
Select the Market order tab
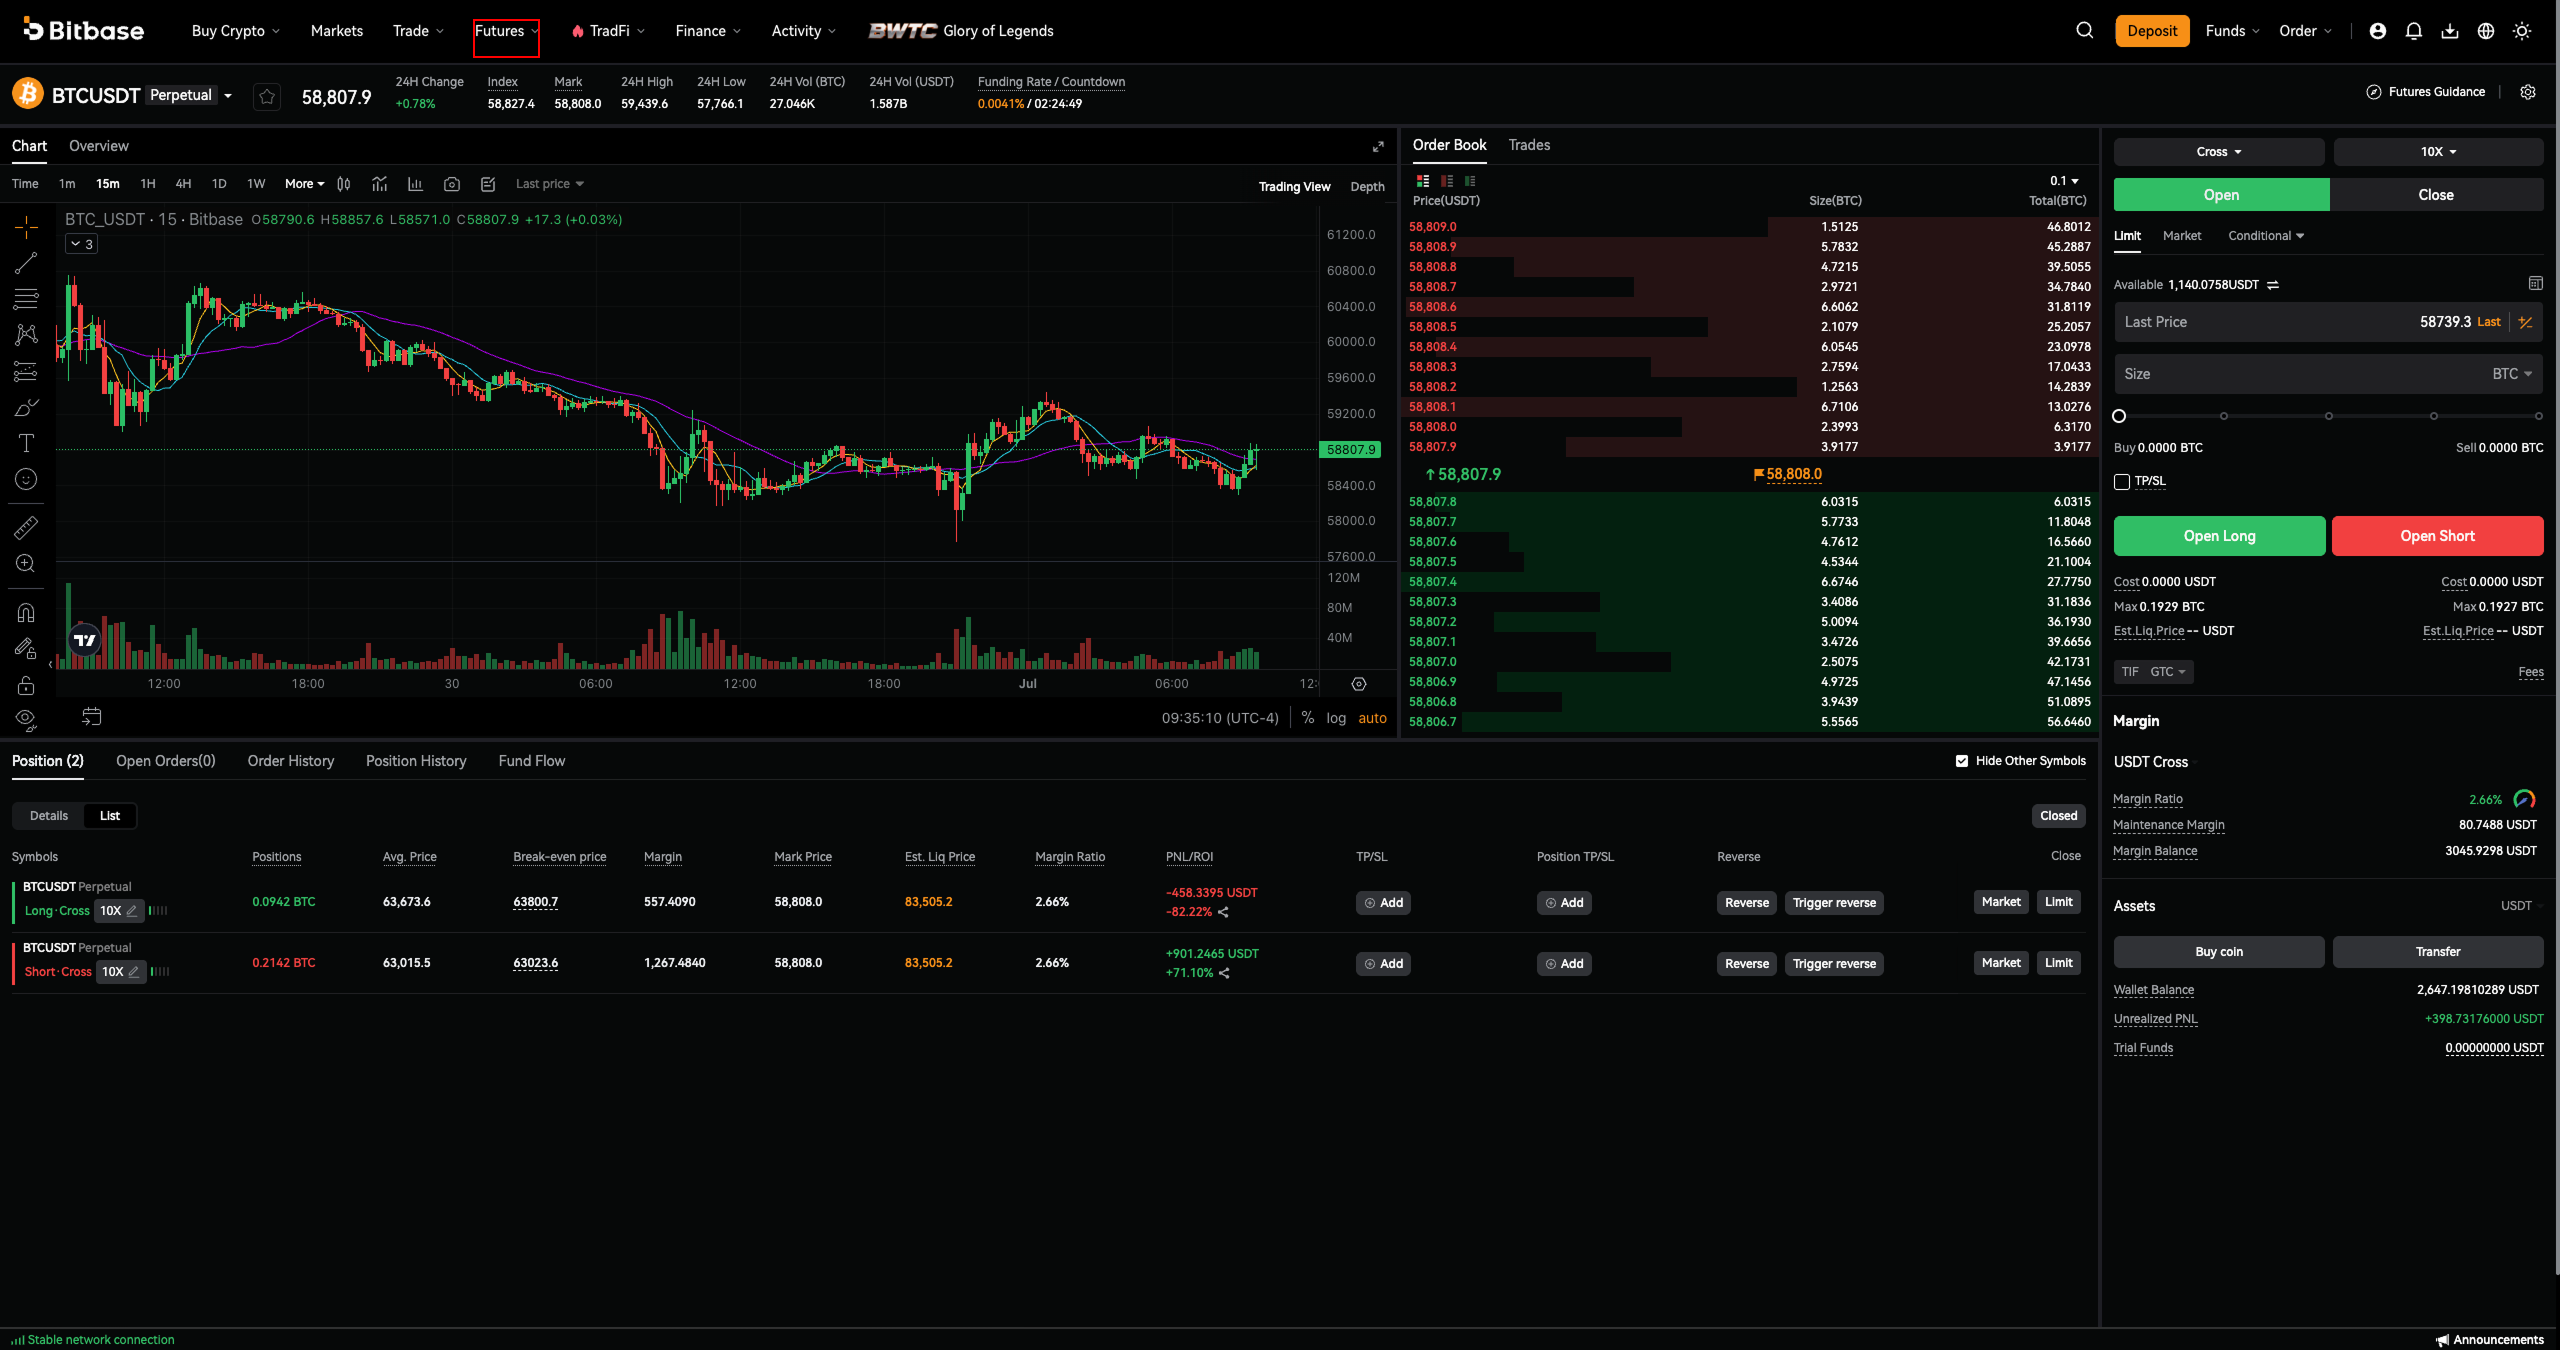[x=2182, y=236]
